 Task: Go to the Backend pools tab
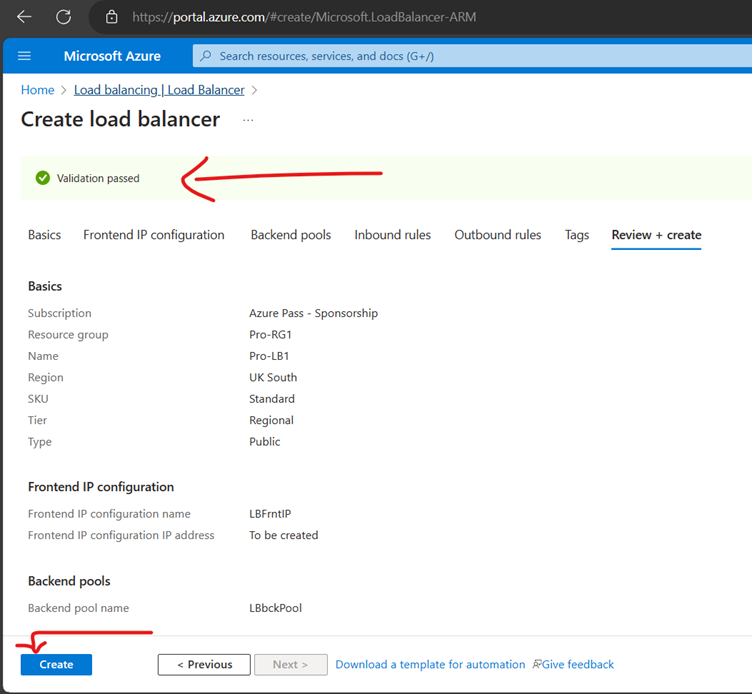[290, 235]
